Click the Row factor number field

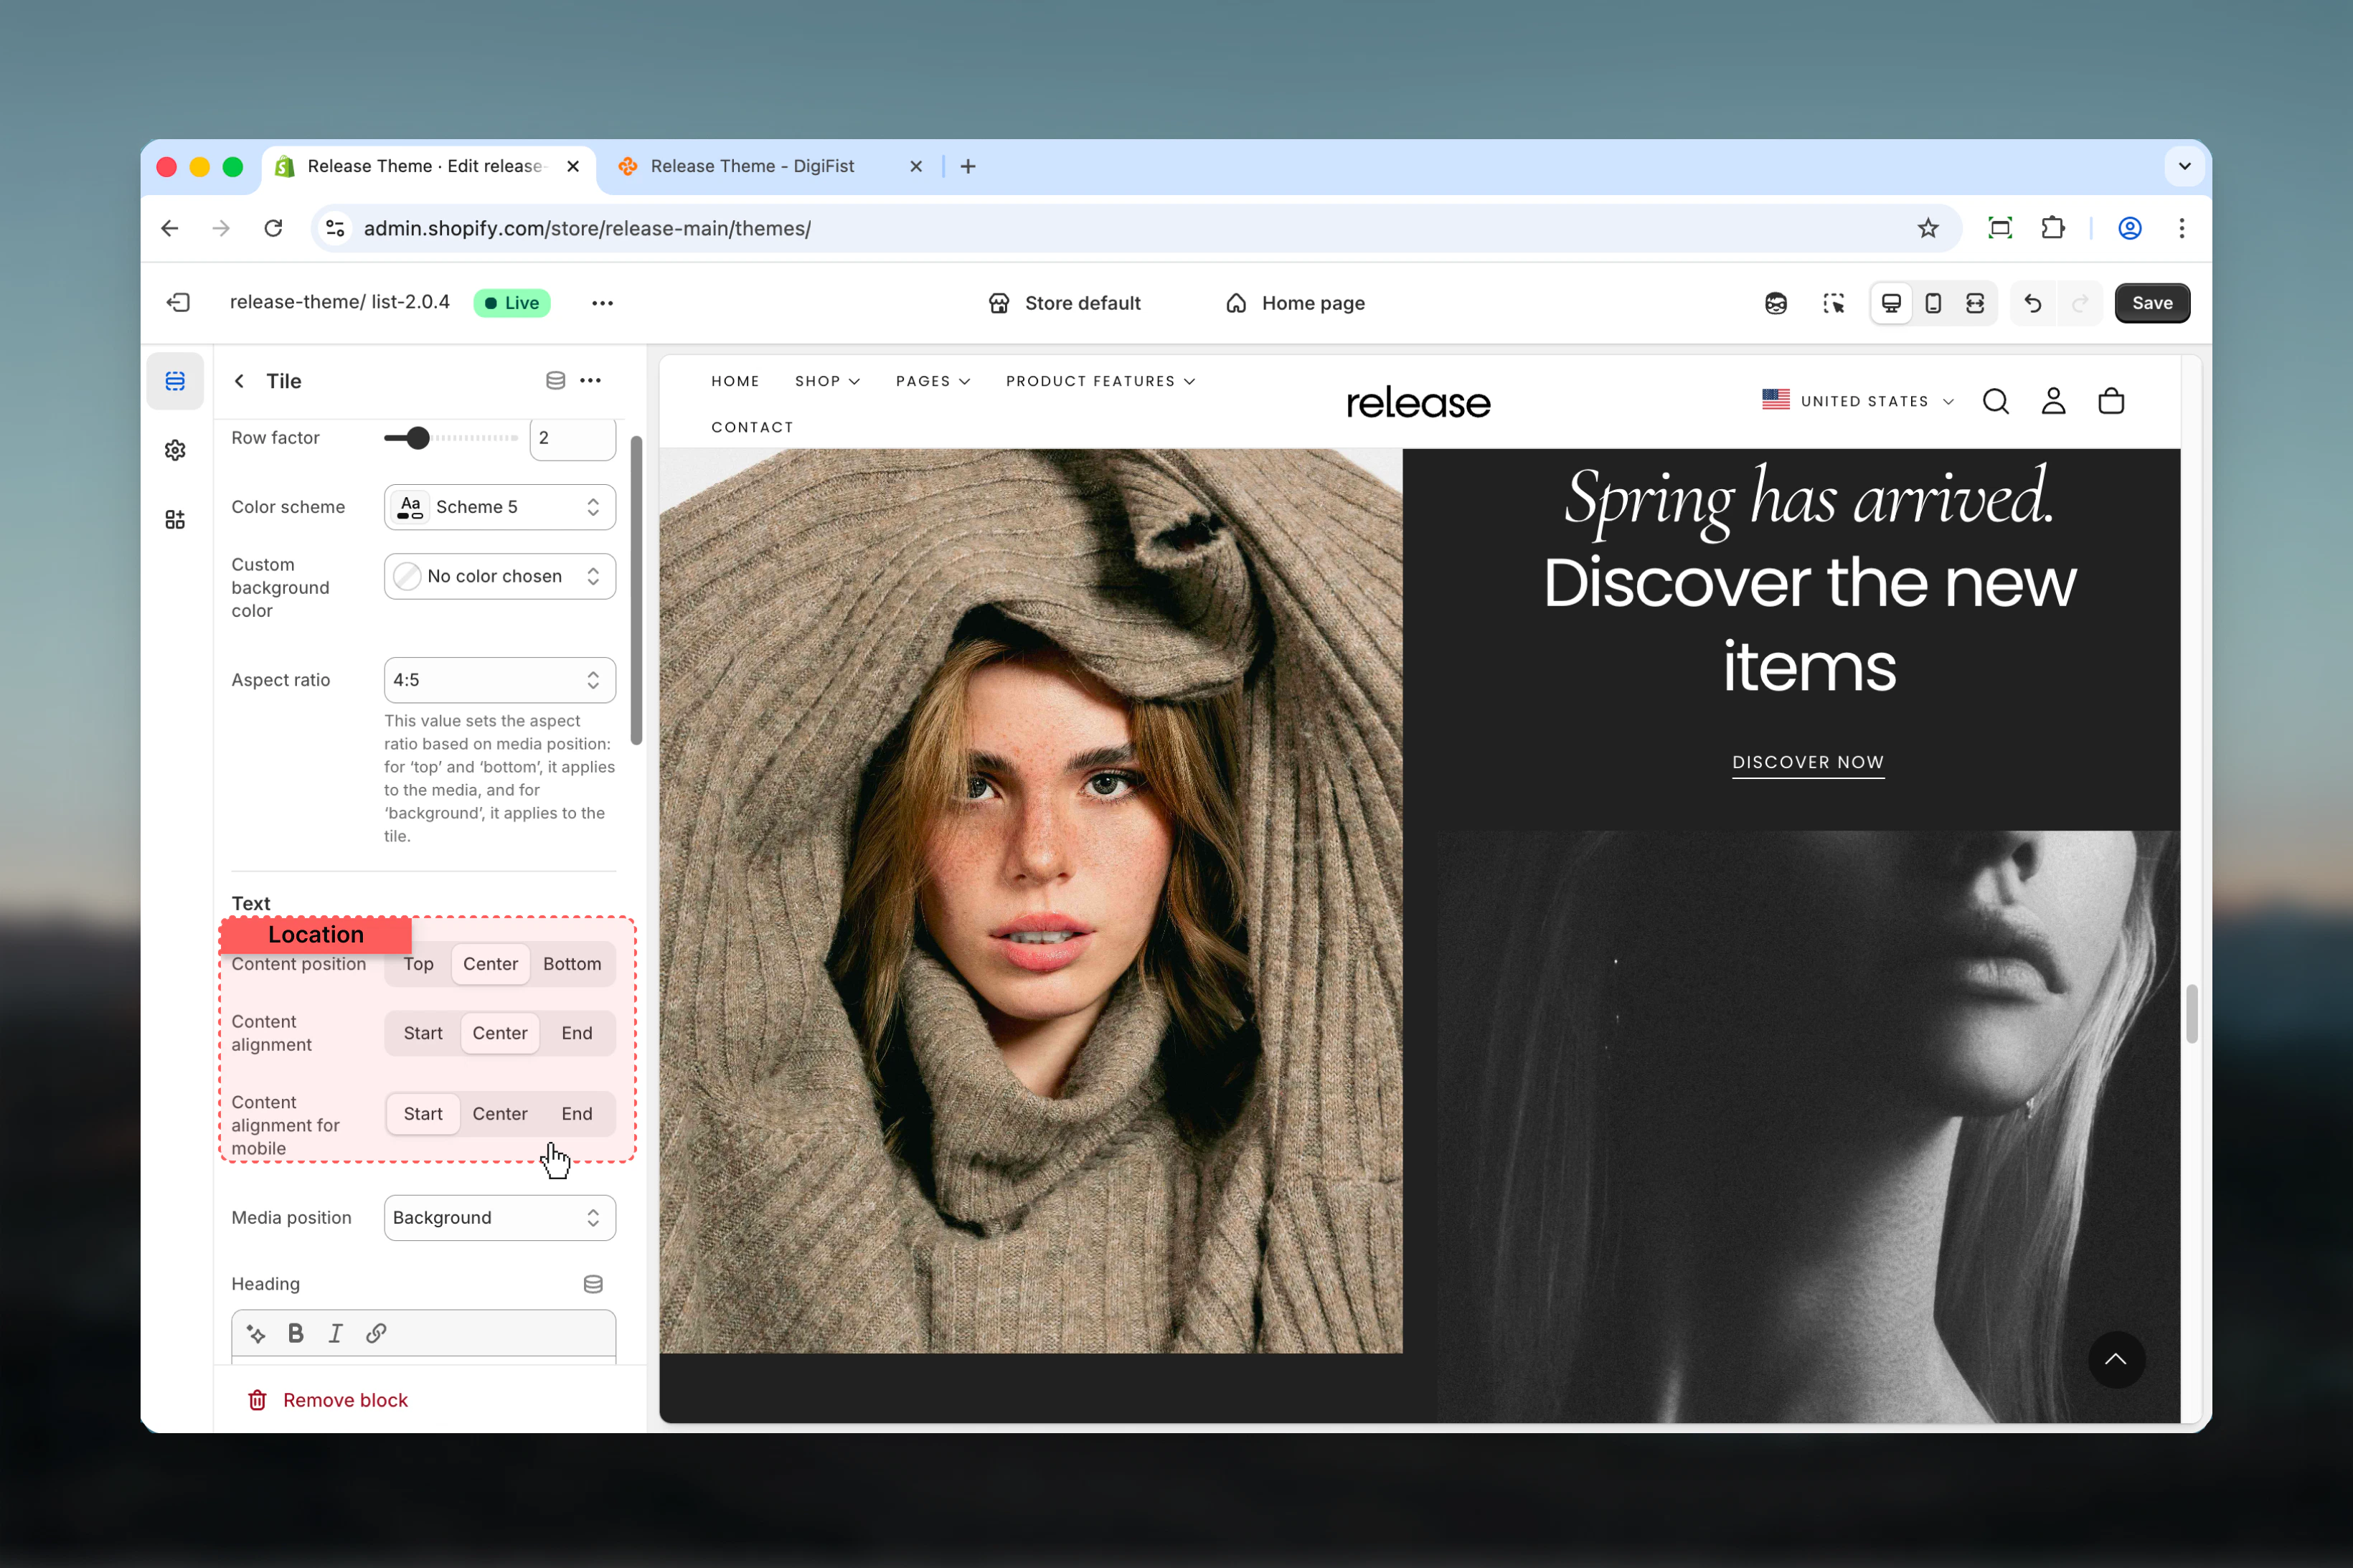coord(572,438)
